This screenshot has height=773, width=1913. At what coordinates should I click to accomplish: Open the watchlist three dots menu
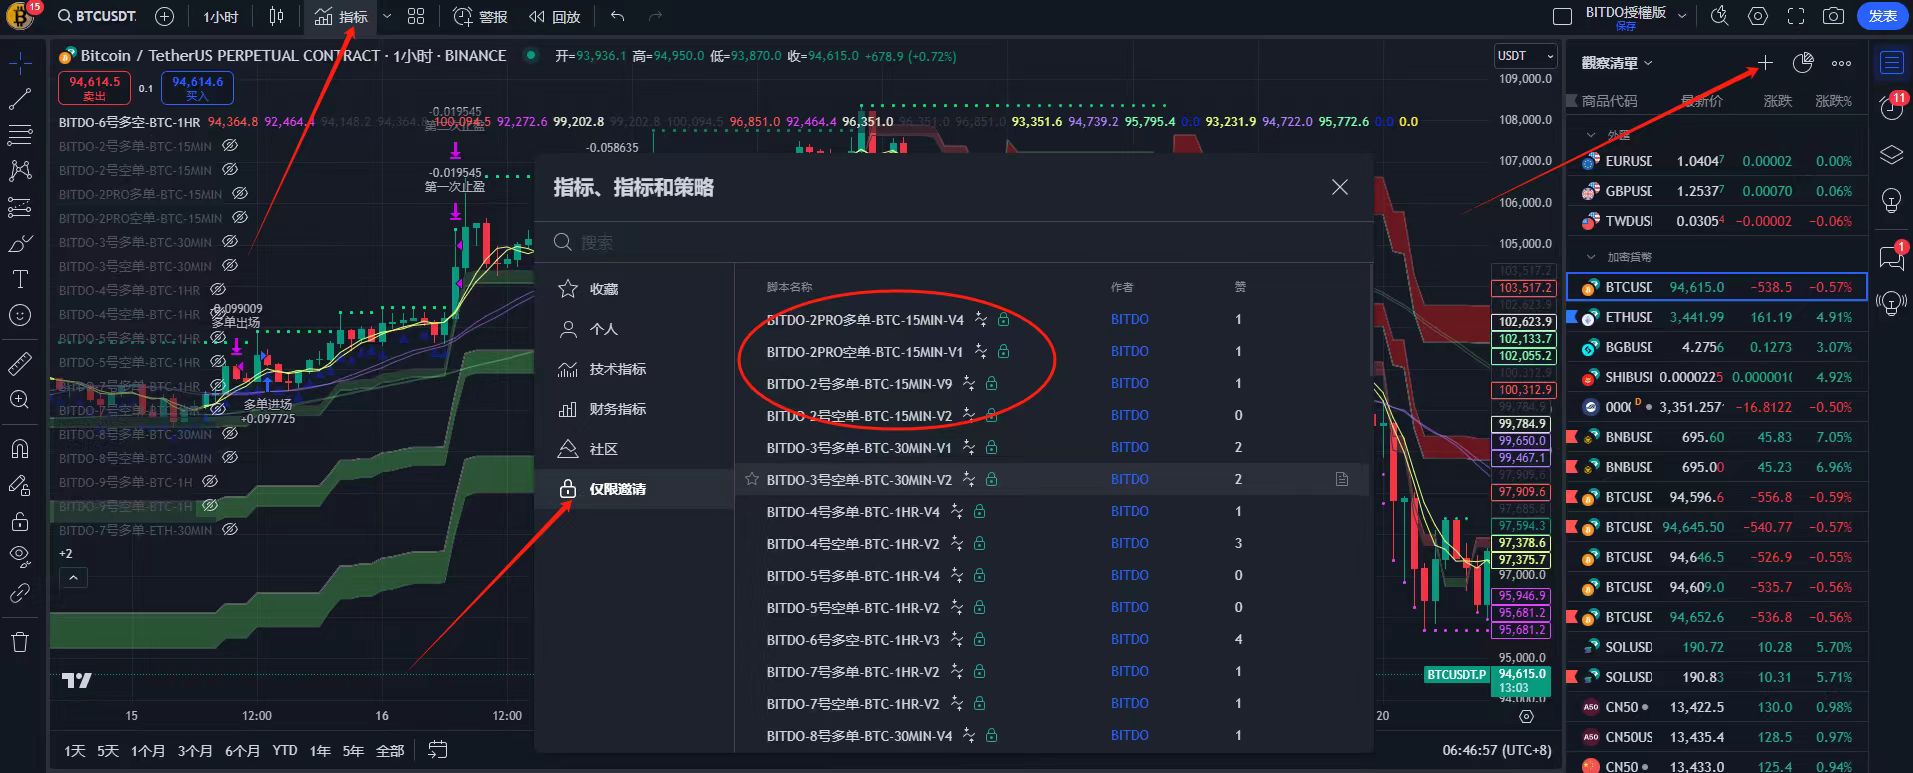(1841, 63)
